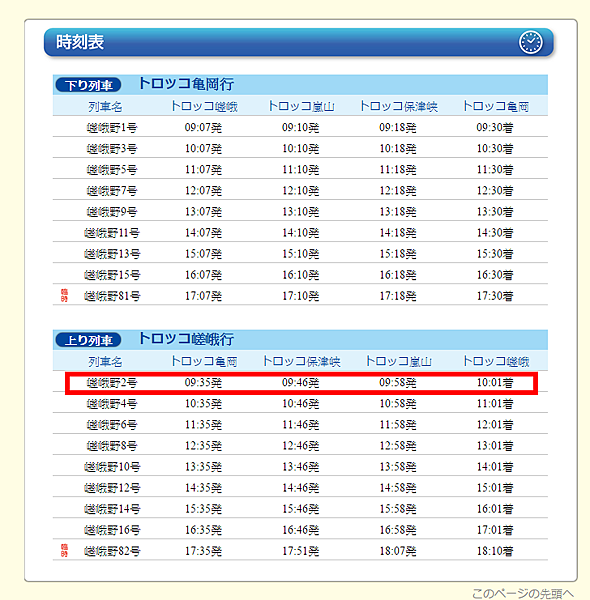Click トロッコ嵯峨 column header in 上り列車 table
Screen dimensions: 590x600
point(495,361)
